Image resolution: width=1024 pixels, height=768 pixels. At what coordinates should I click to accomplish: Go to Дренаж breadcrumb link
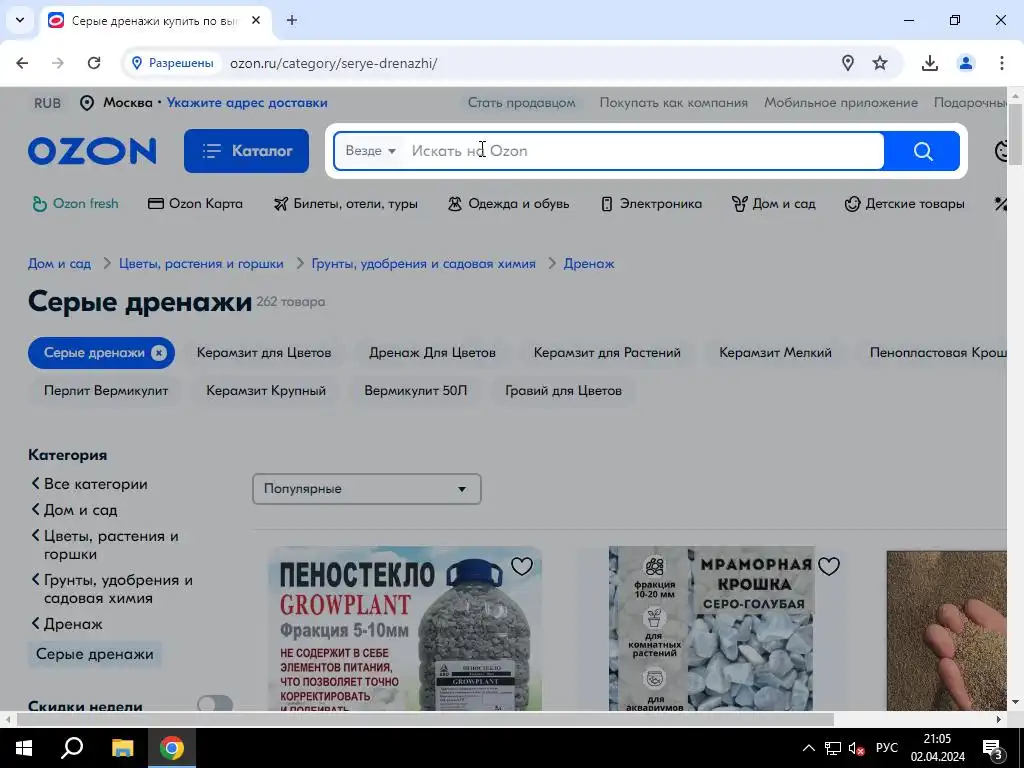(589, 264)
